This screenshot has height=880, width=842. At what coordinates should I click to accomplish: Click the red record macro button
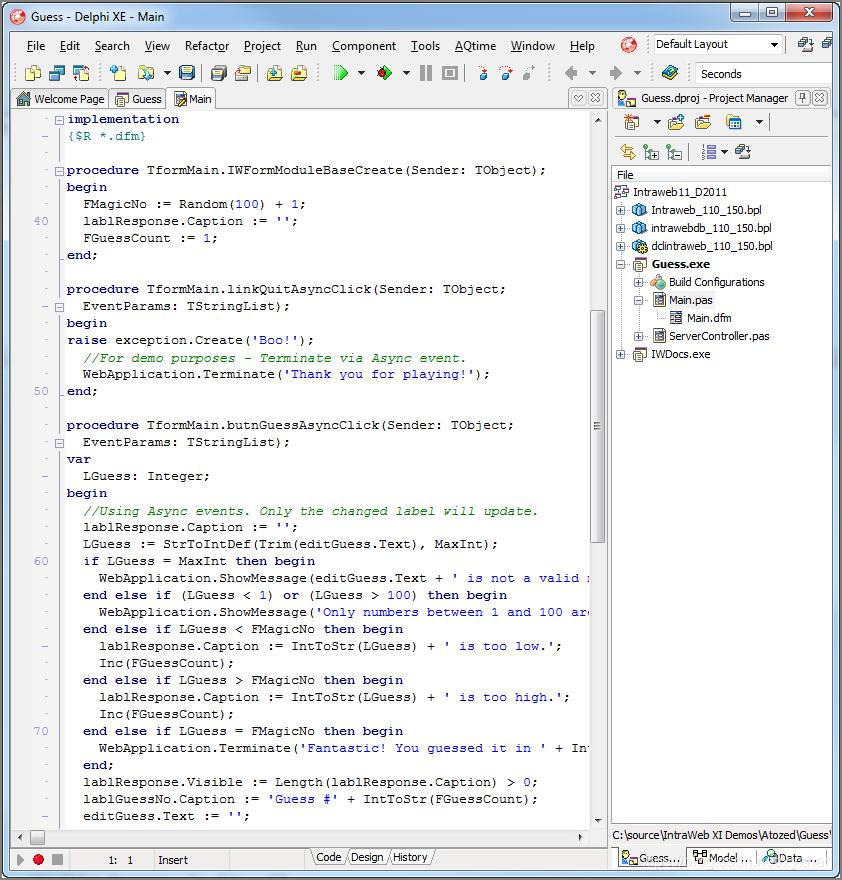pos(38,859)
